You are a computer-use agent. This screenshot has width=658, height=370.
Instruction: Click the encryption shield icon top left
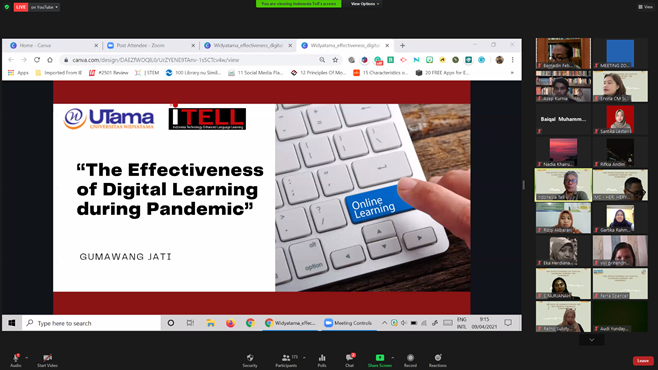7,7
